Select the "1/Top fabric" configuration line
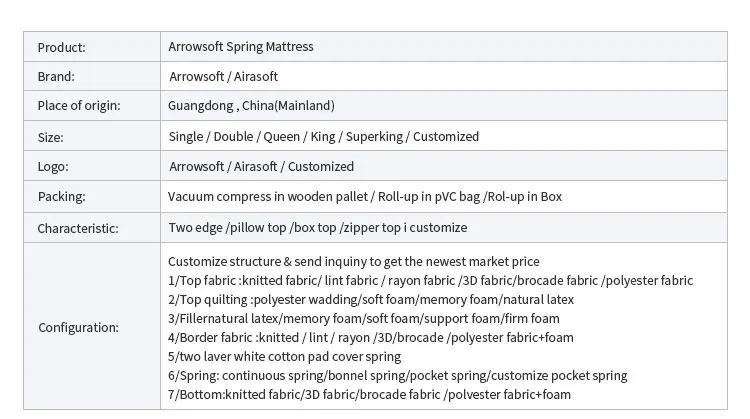The height and width of the screenshot is (419, 750). (430, 281)
